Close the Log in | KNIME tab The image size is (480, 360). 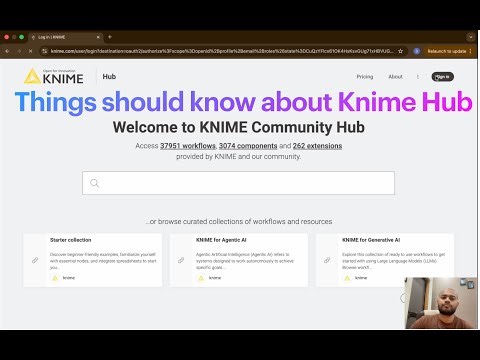tap(98, 37)
